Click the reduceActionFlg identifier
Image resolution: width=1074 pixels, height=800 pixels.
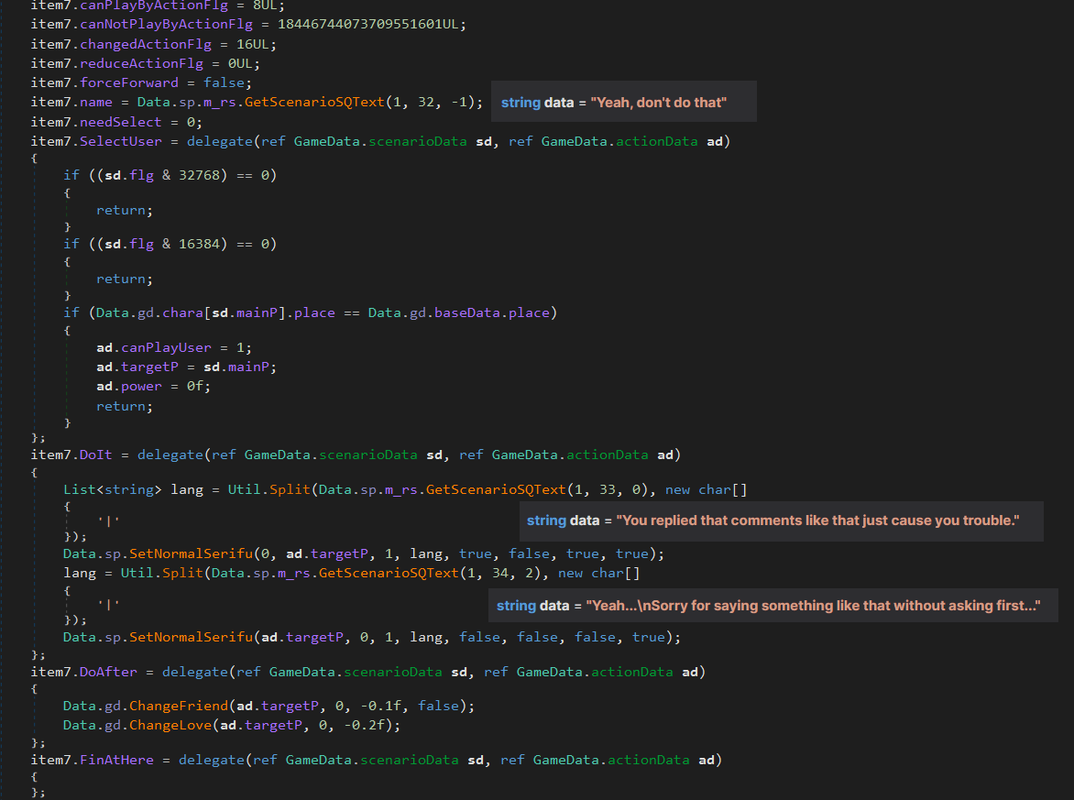tap(142, 64)
